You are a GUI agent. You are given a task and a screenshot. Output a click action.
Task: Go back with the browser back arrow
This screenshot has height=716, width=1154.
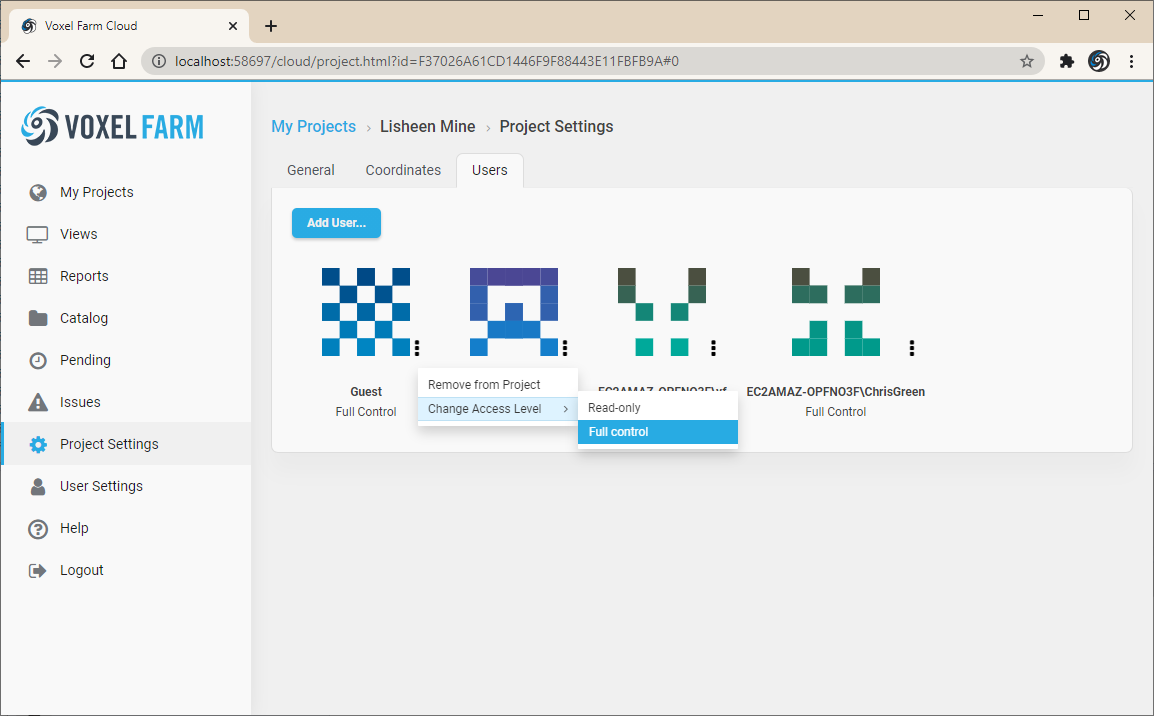(23, 61)
